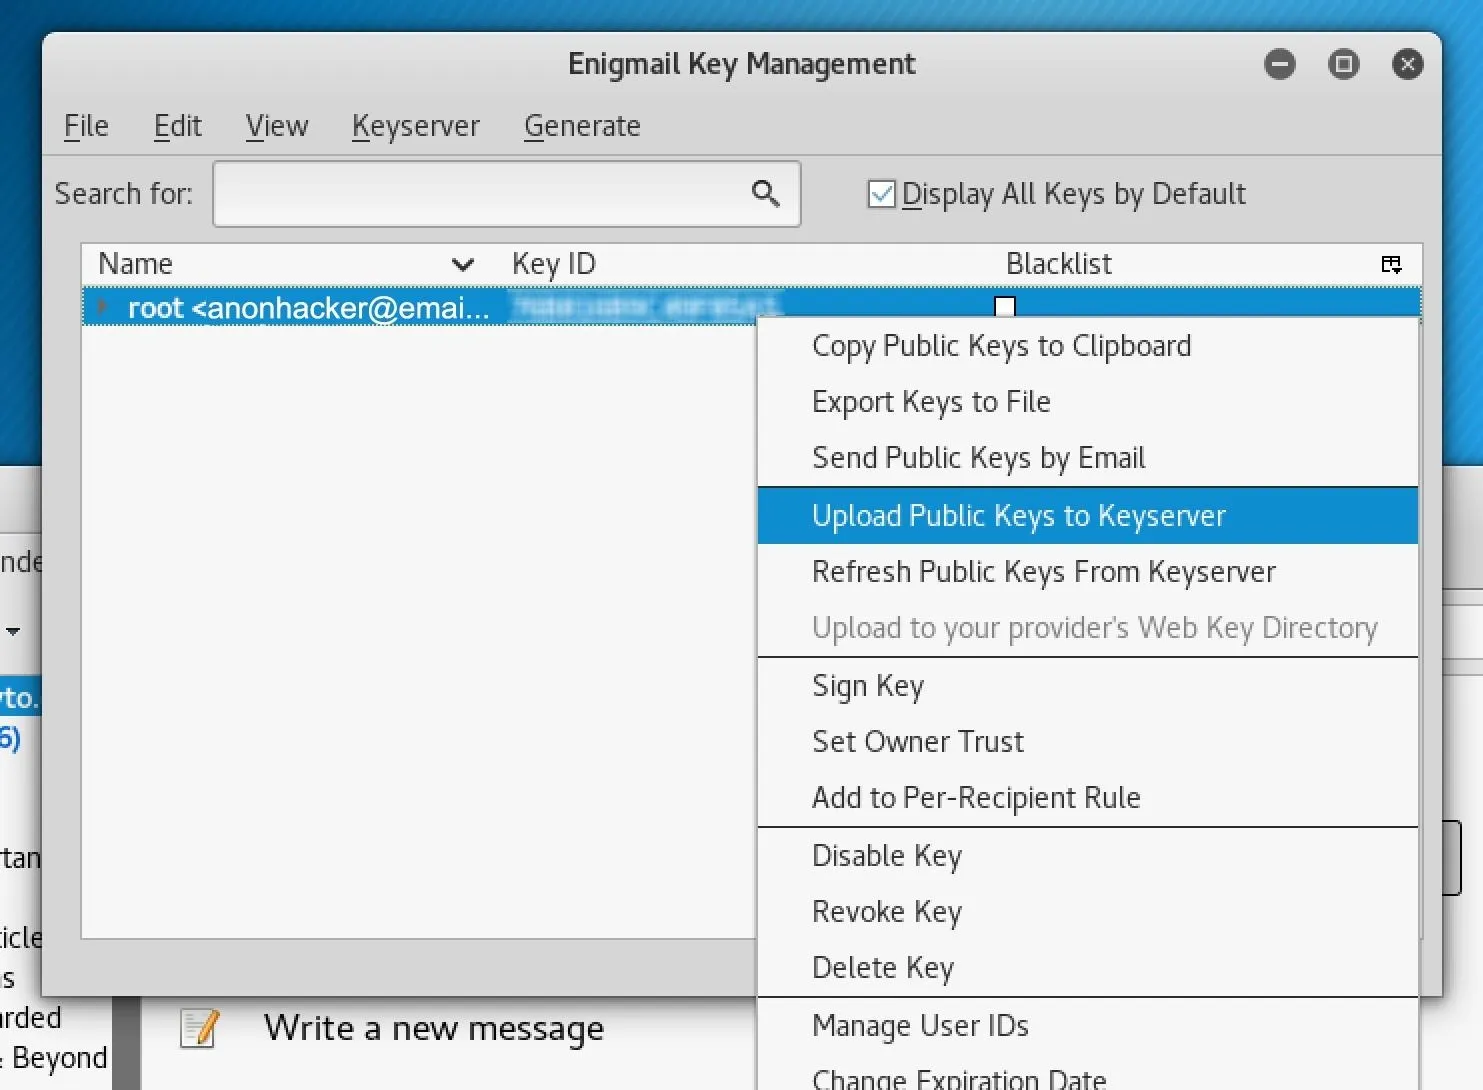Minimize the Enigmail Key Management window
1483x1090 pixels.
click(x=1279, y=64)
